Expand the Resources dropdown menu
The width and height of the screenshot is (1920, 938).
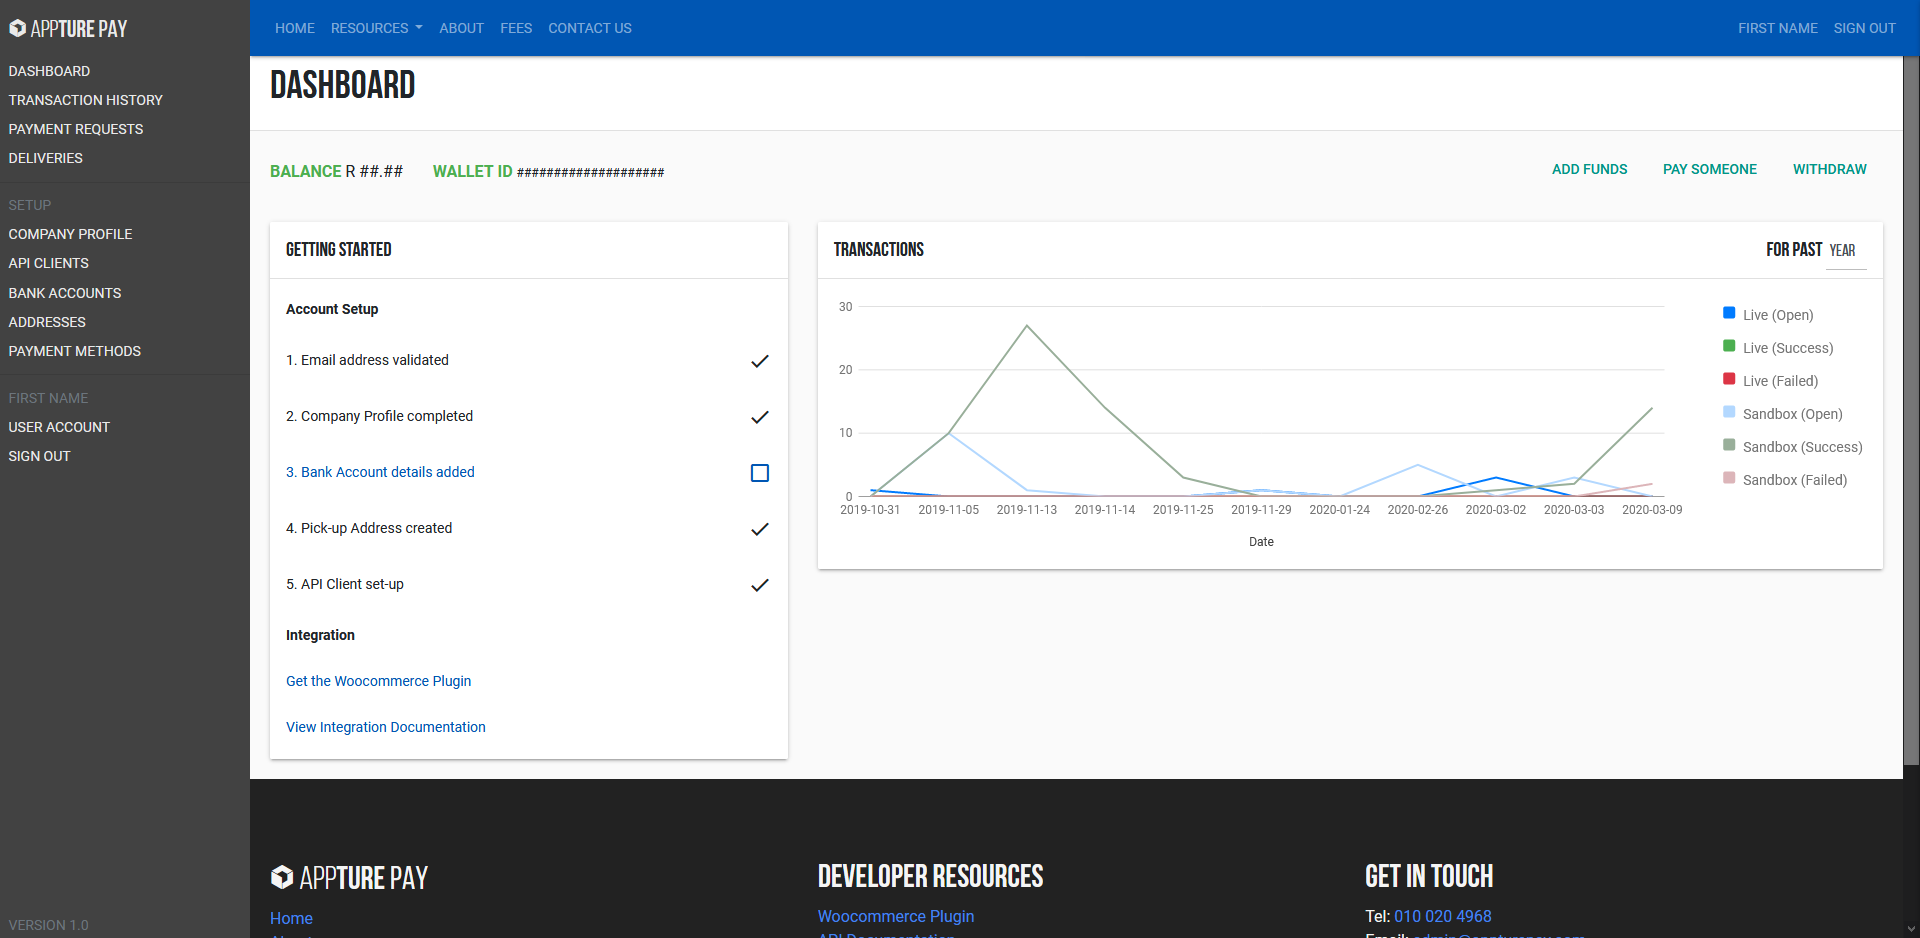click(376, 28)
